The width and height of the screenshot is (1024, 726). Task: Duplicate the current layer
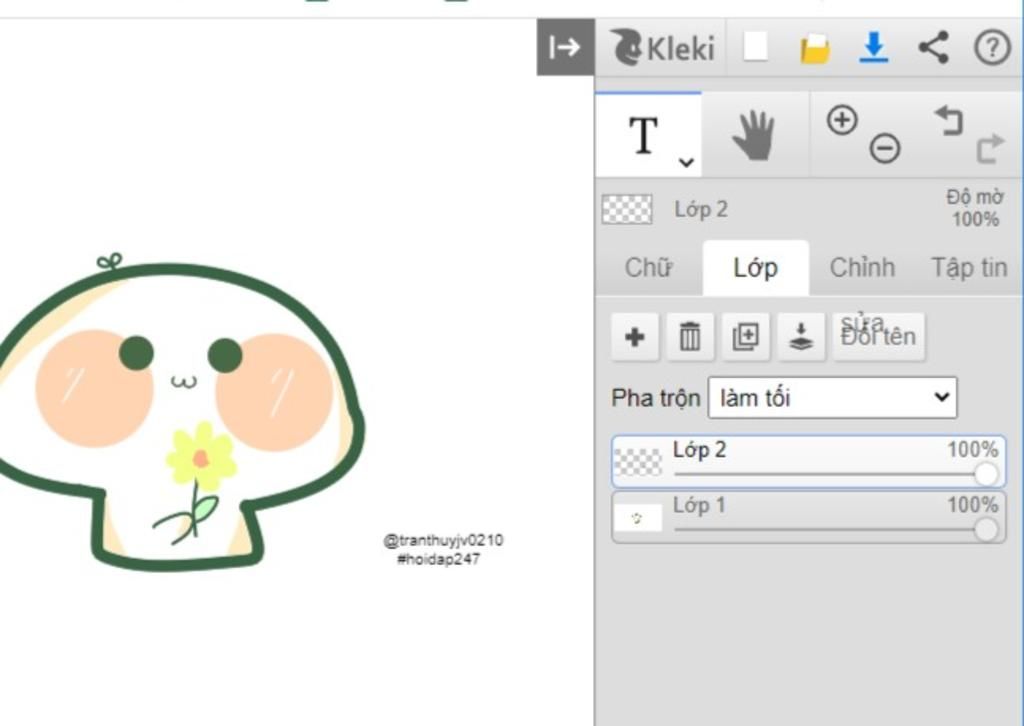(745, 337)
